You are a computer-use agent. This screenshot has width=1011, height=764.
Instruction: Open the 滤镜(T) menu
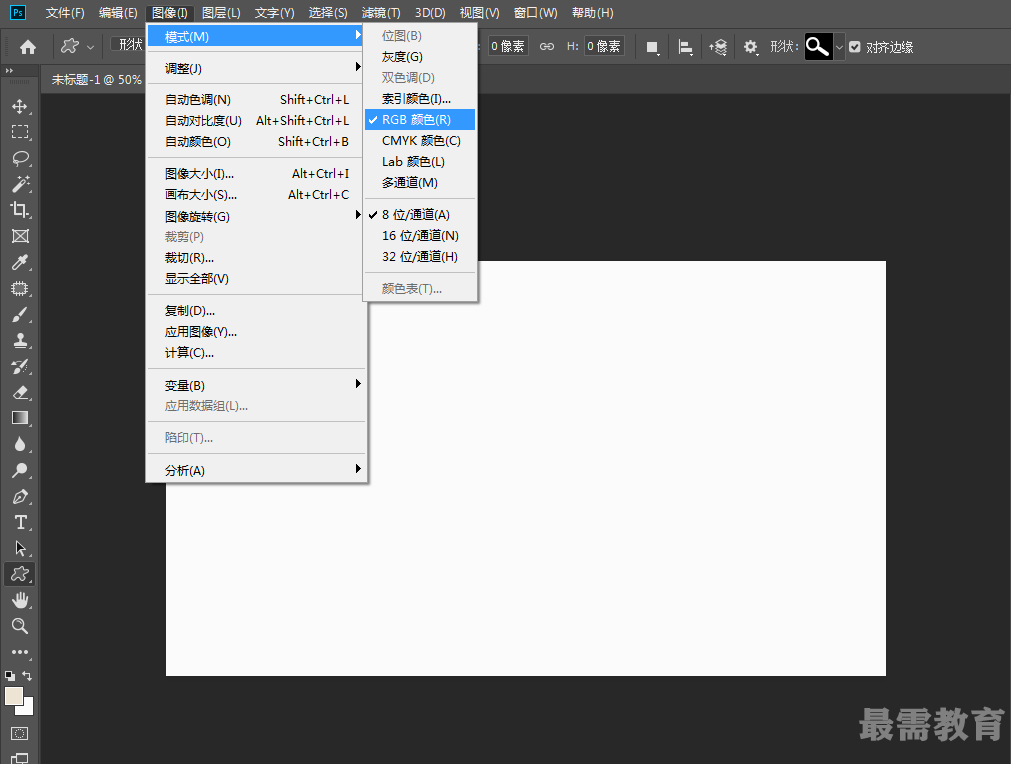click(x=381, y=13)
